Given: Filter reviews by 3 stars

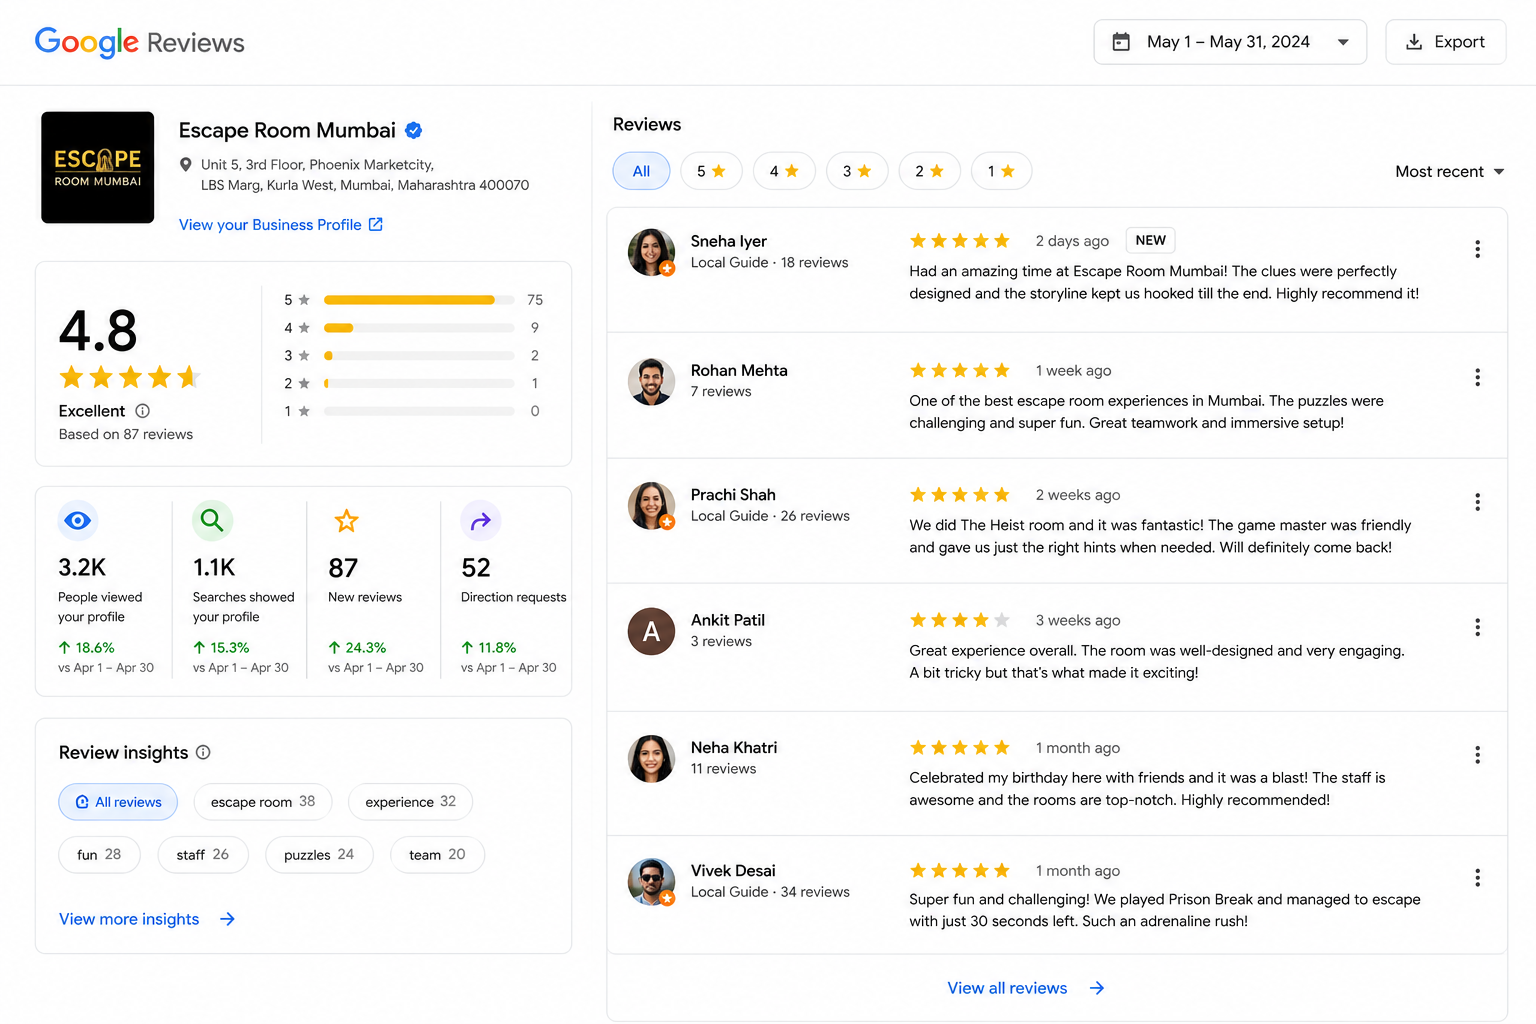Looking at the screenshot, I should [x=857, y=171].
